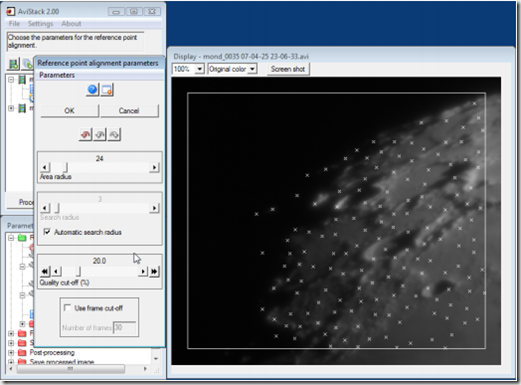Expand the Post-processing tree node
Image resolution: width=521 pixels, height=385 pixels.
11,352
